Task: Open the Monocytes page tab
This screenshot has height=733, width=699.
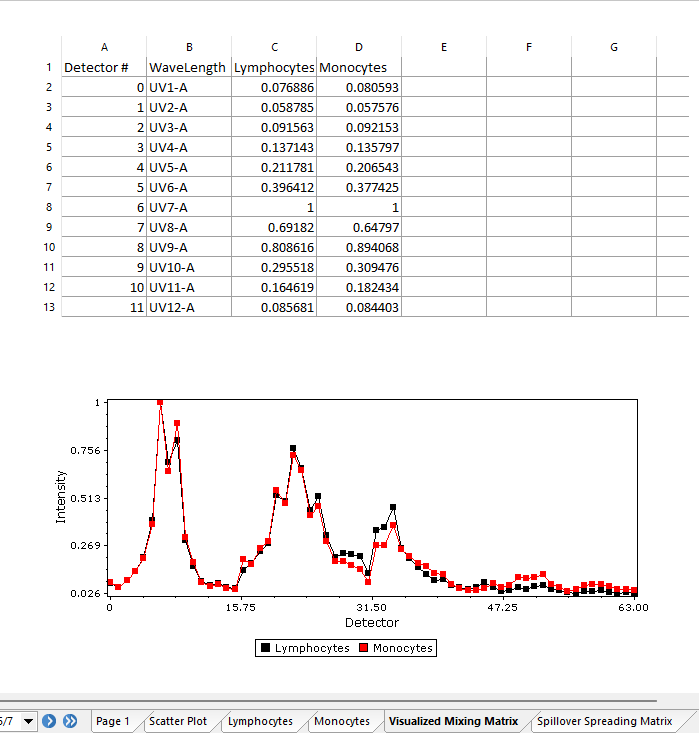Action: pos(342,721)
